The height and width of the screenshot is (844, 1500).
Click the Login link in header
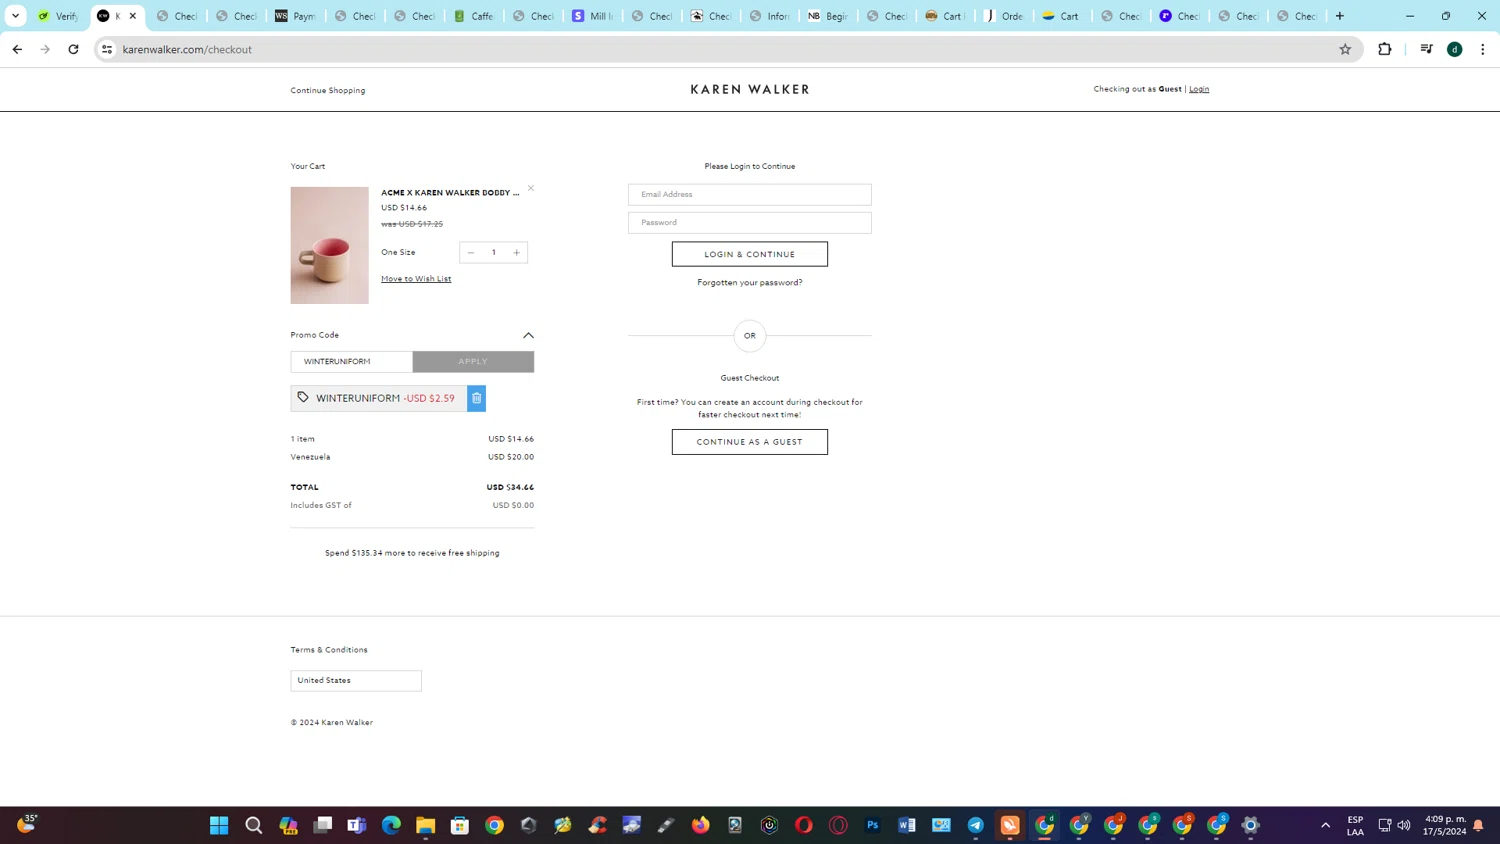click(1199, 89)
